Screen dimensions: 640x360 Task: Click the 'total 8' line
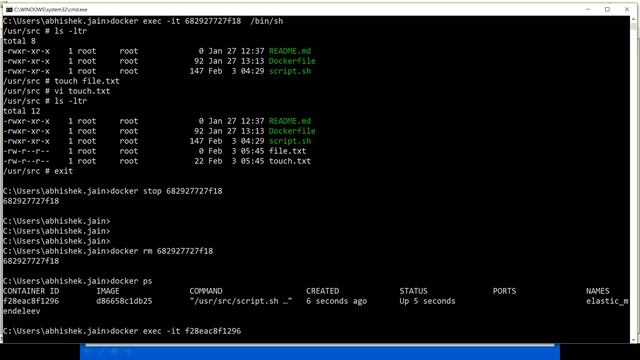click(x=19, y=41)
